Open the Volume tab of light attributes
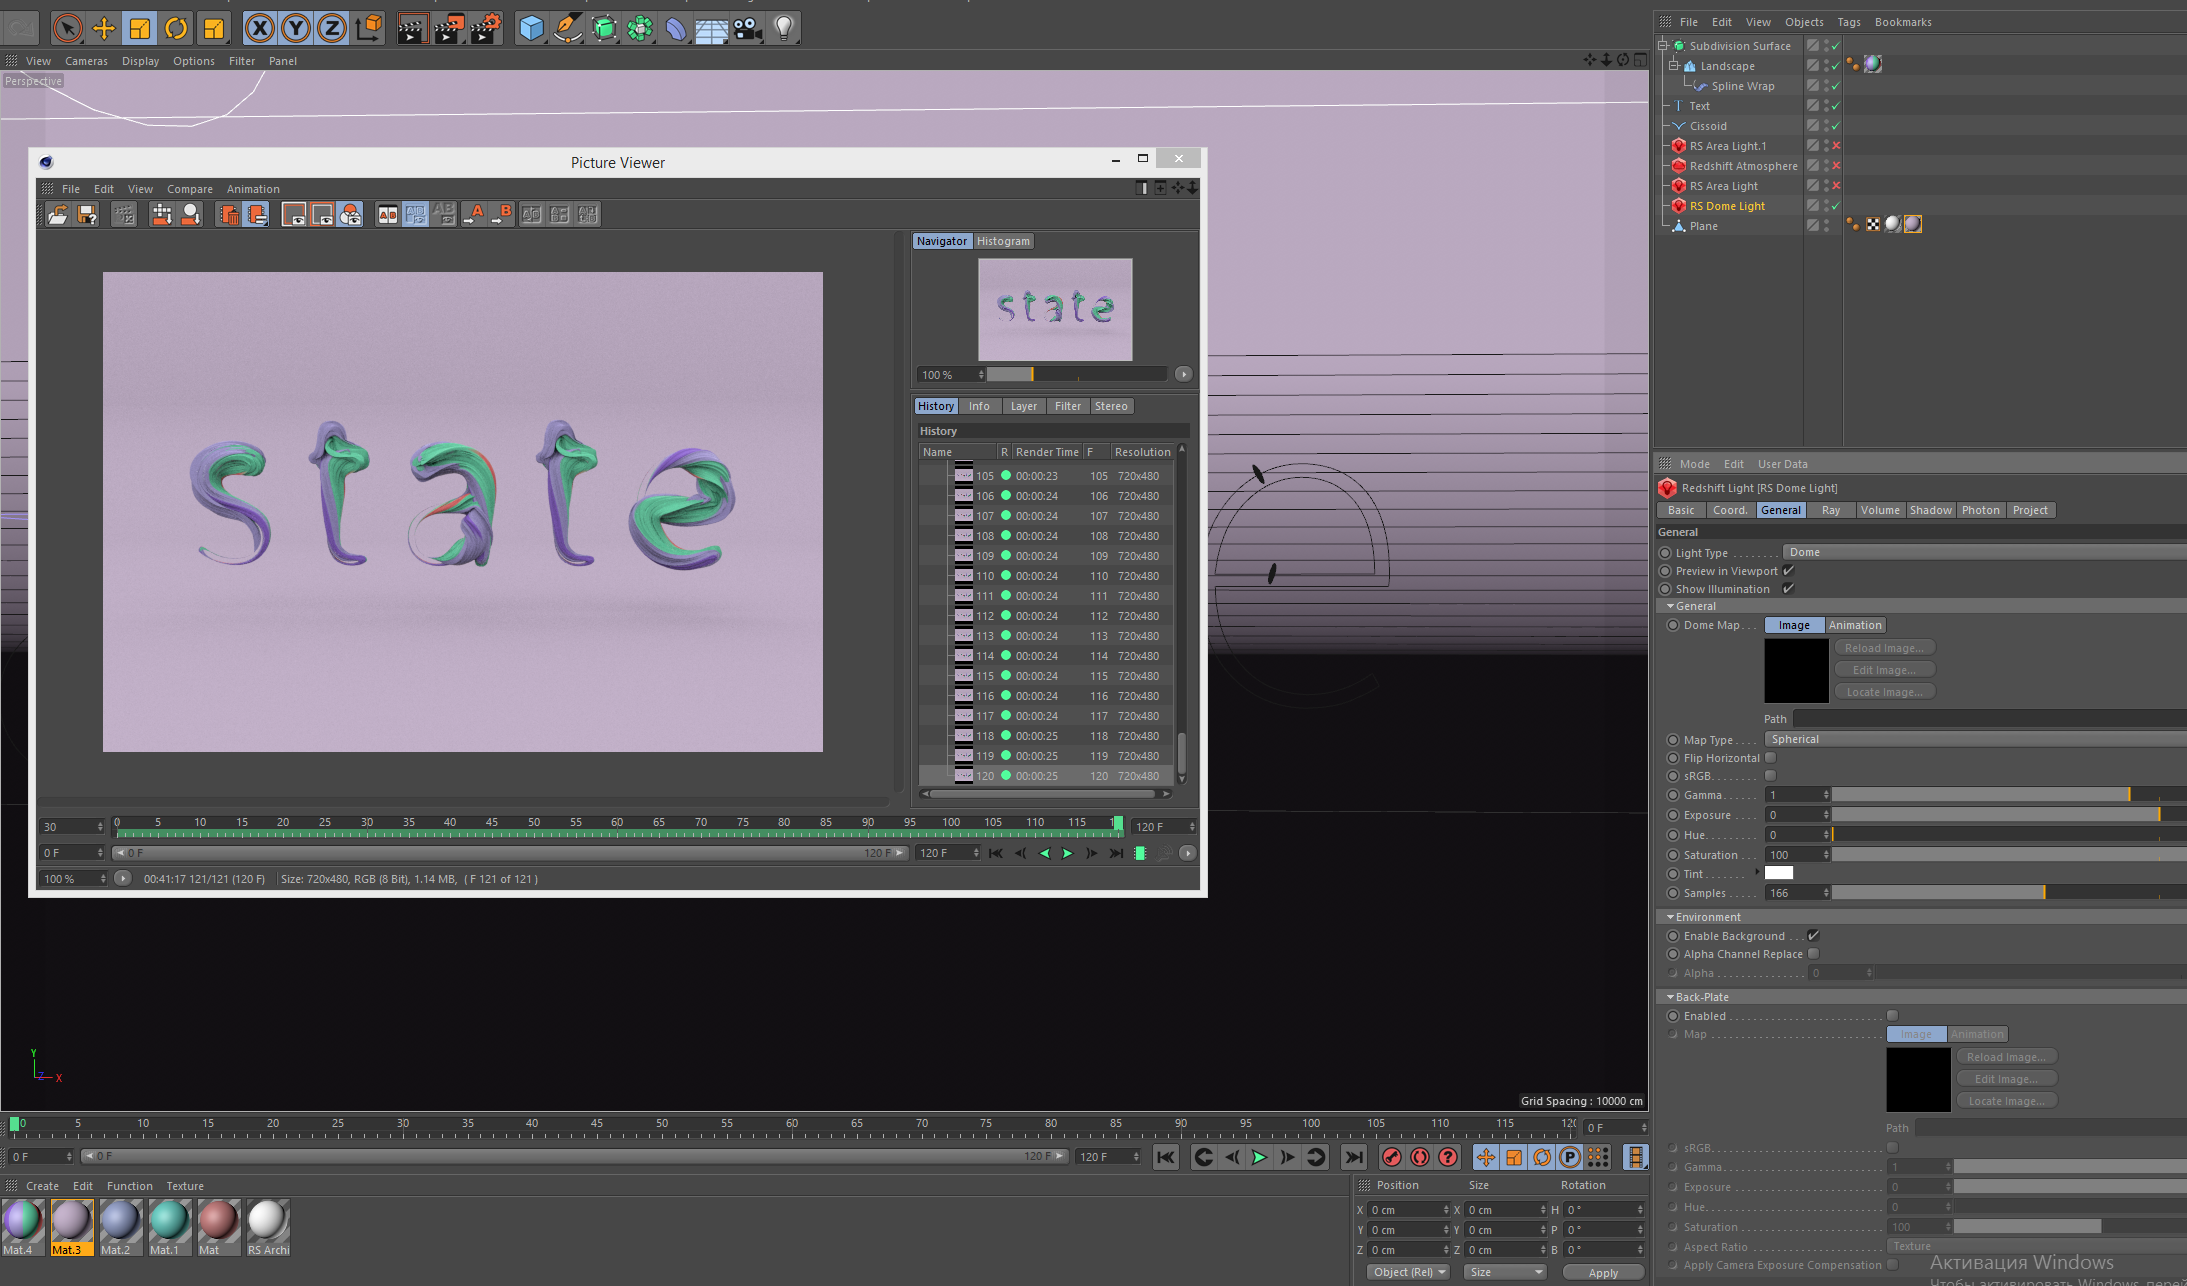This screenshot has height=1286, width=2187. click(1880, 510)
